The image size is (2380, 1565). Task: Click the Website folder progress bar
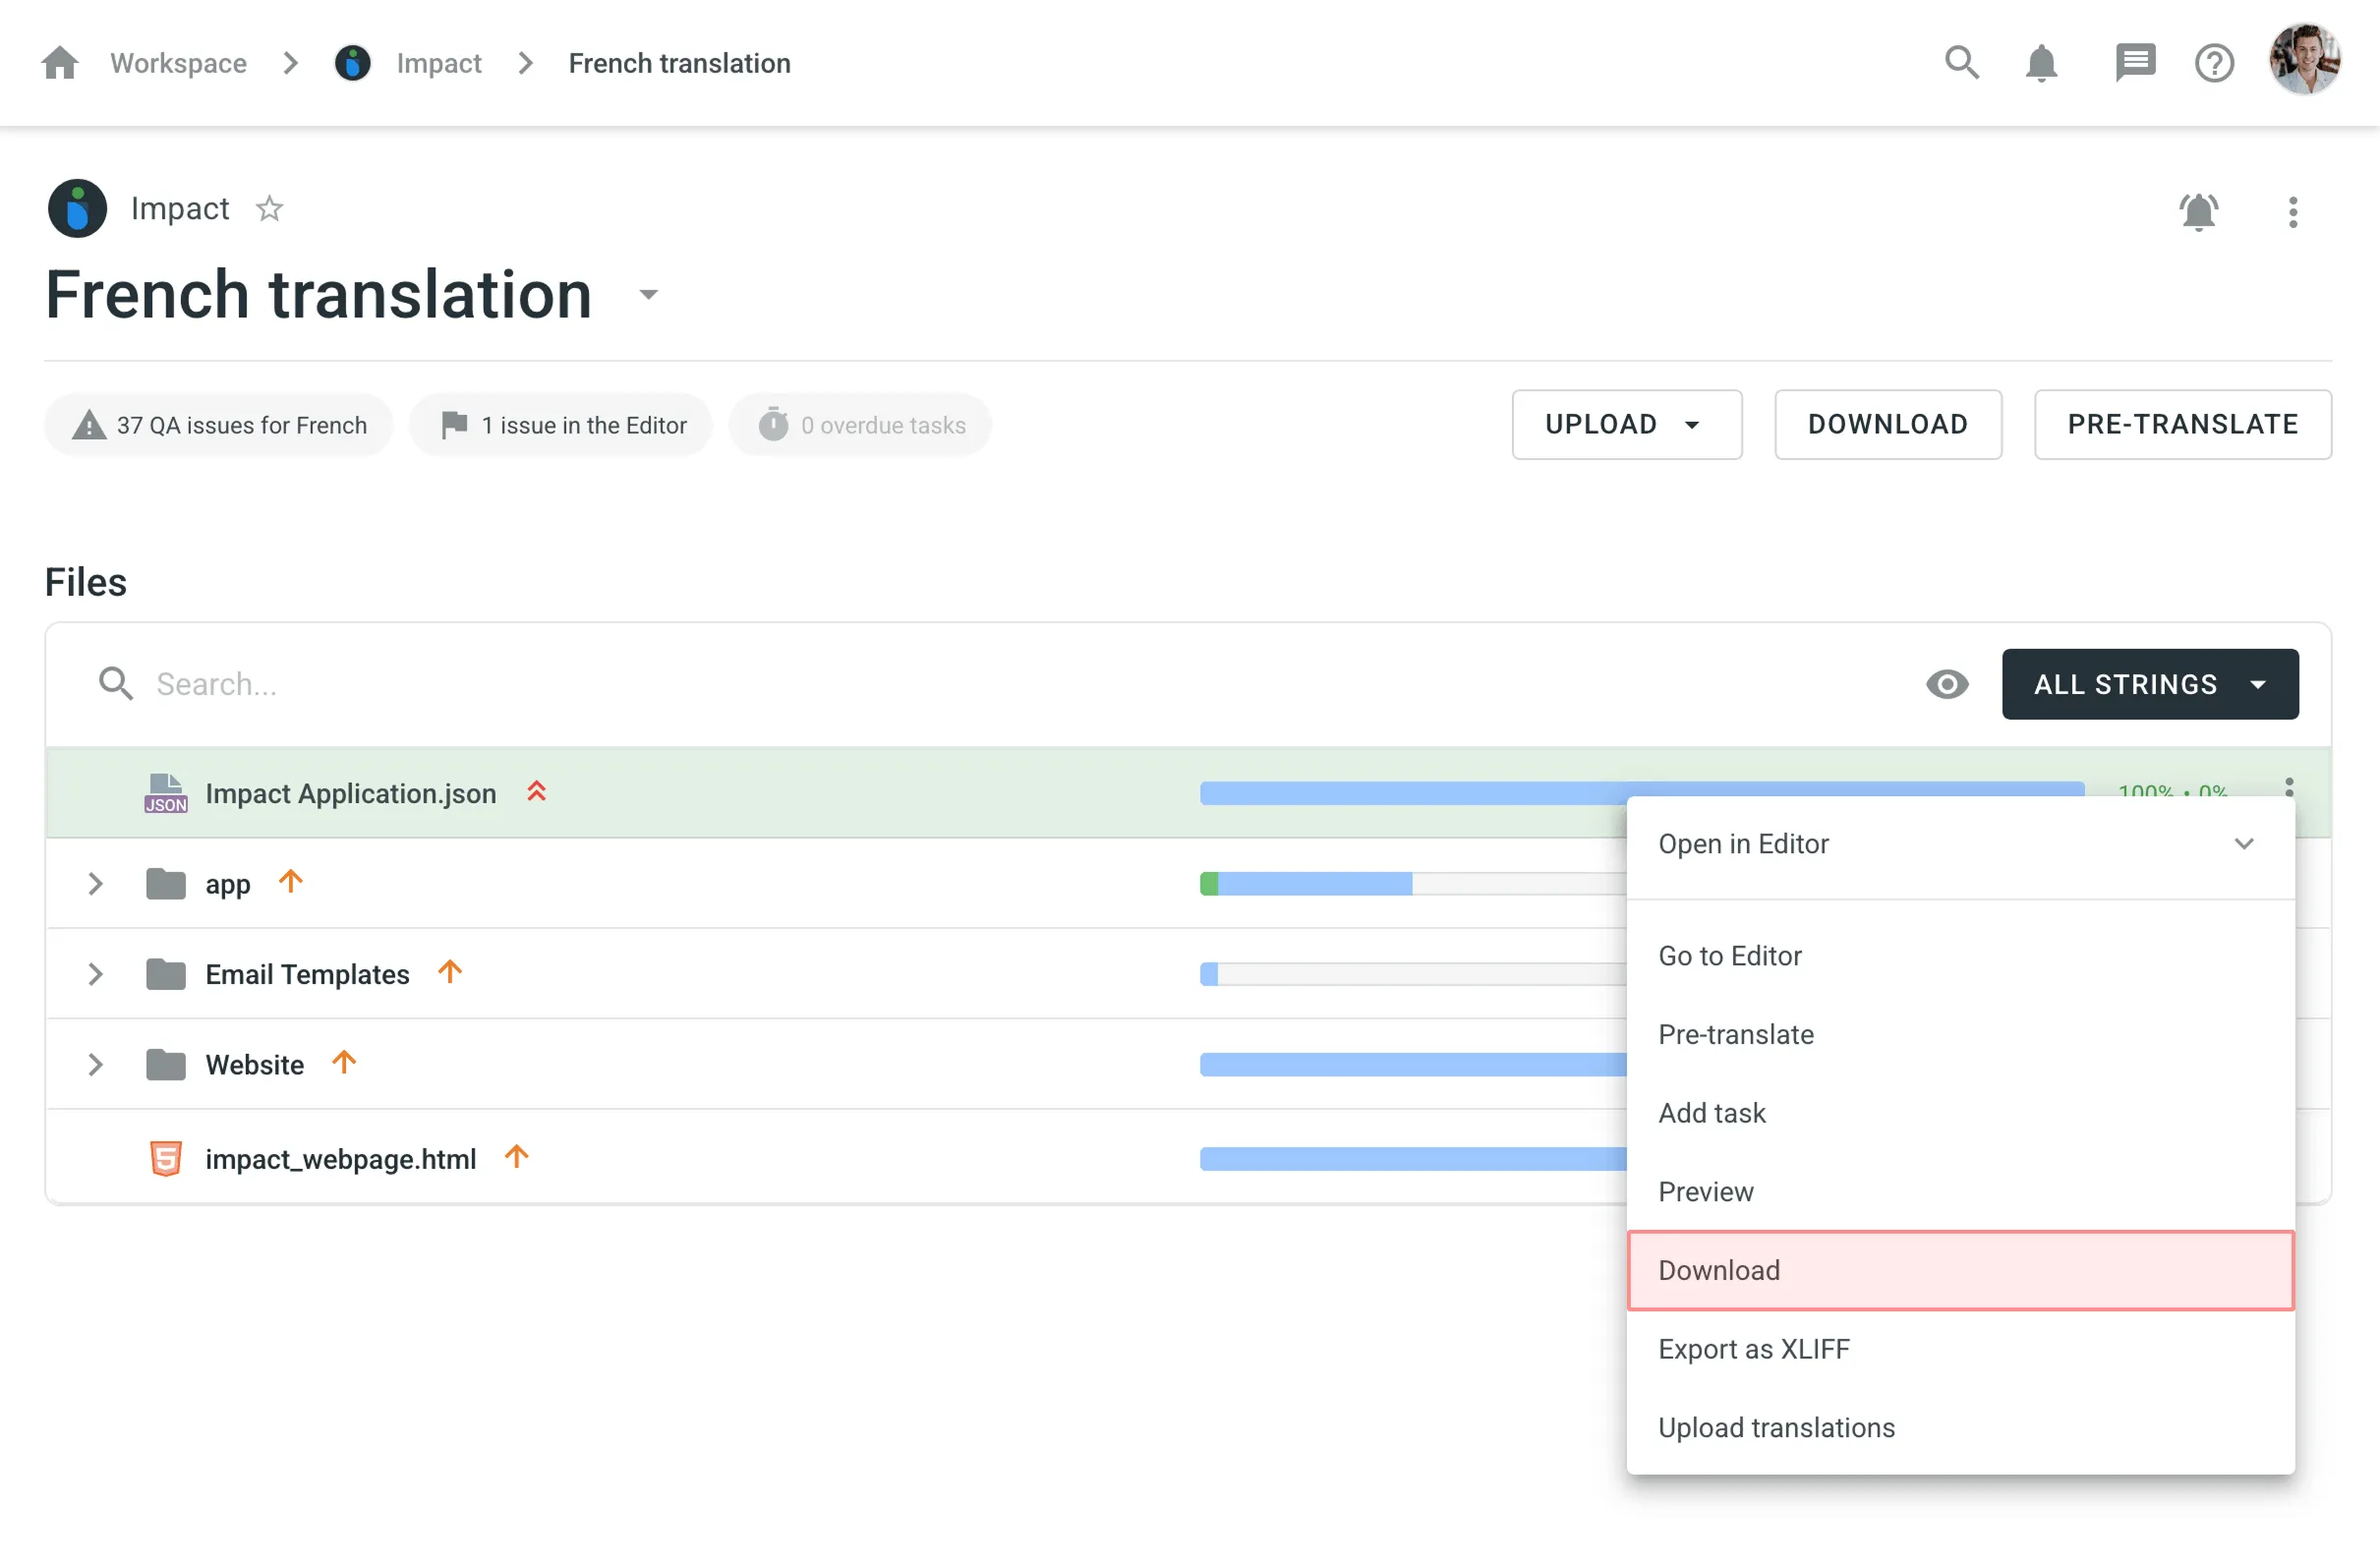[x=1400, y=1064]
